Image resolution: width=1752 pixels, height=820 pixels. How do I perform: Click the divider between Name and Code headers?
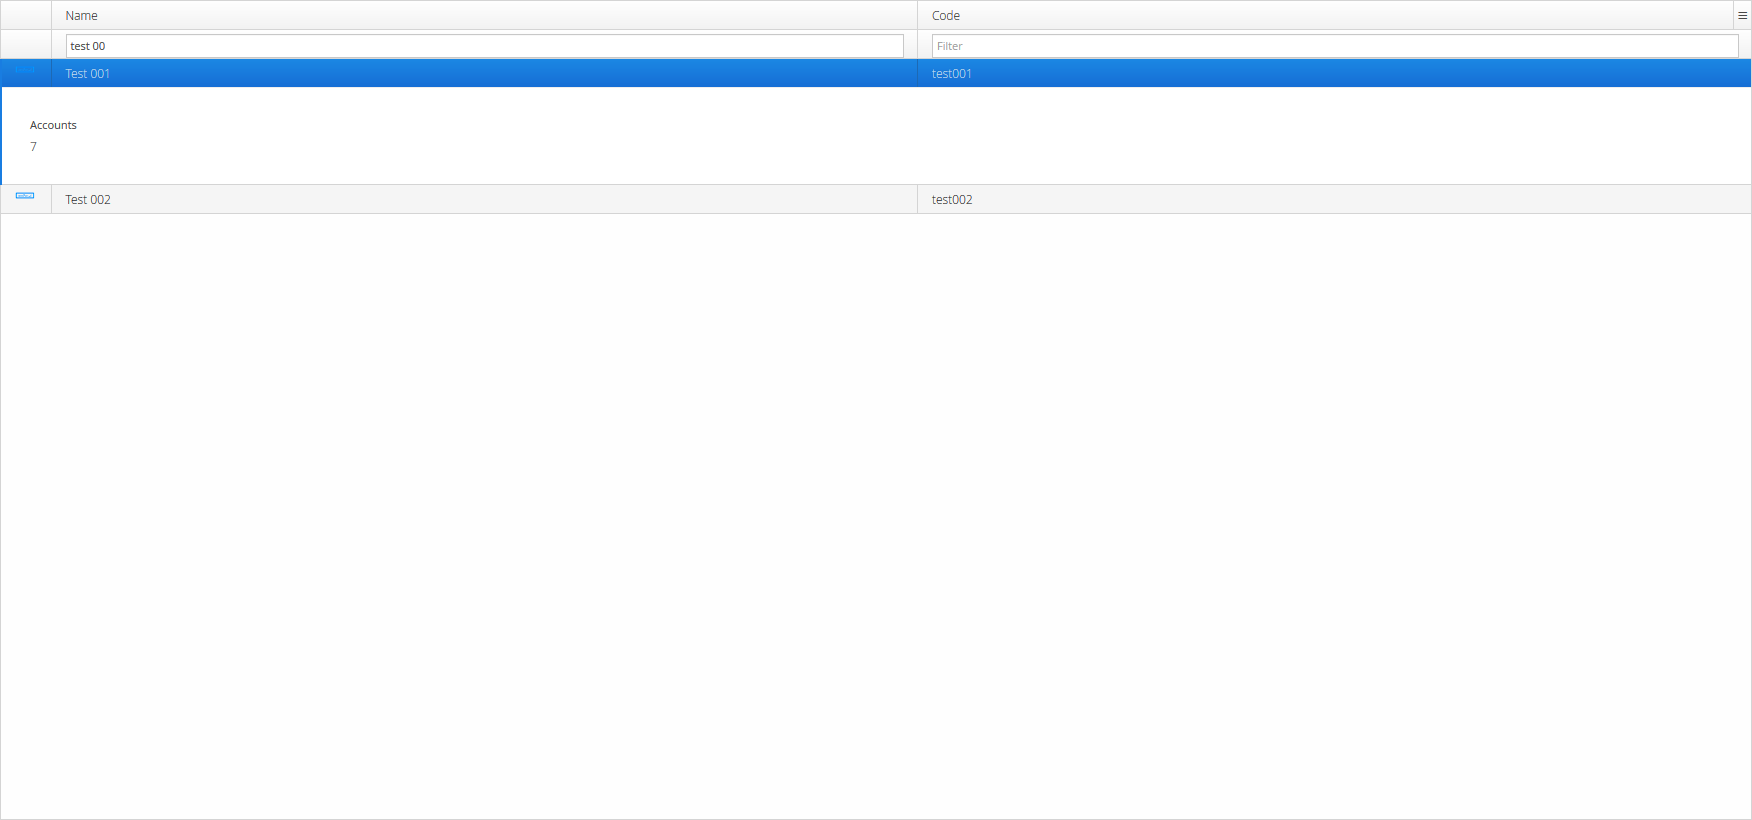pyautogui.click(x=917, y=15)
